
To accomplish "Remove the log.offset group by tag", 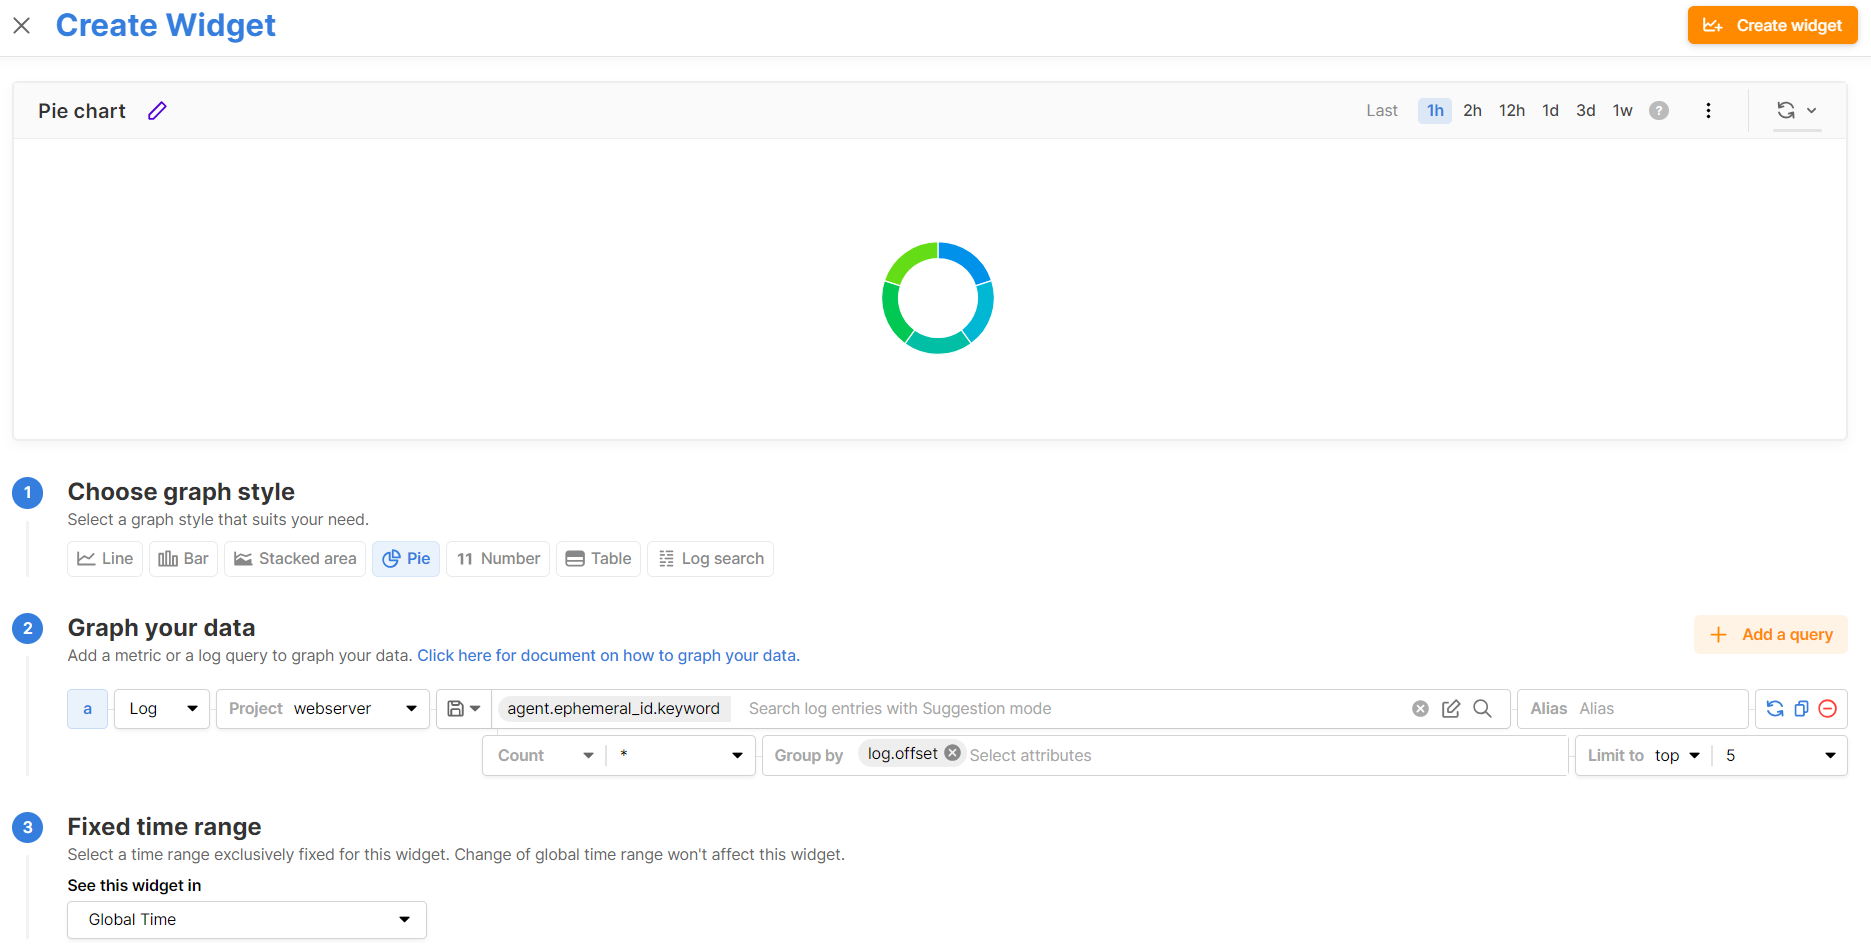I will pyautogui.click(x=952, y=753).
